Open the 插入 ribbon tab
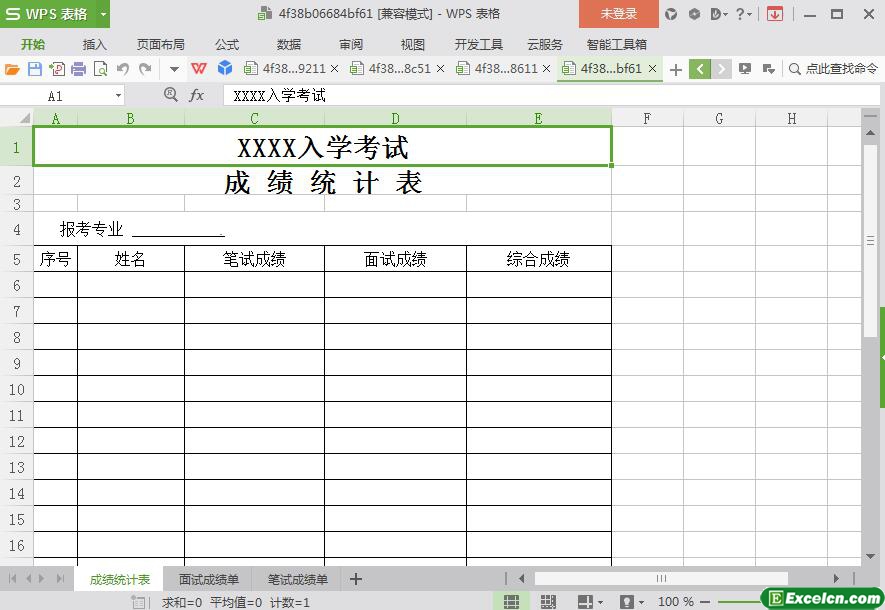Image resolution: width=885 pixels, height=610 pixels. point(94,44)
